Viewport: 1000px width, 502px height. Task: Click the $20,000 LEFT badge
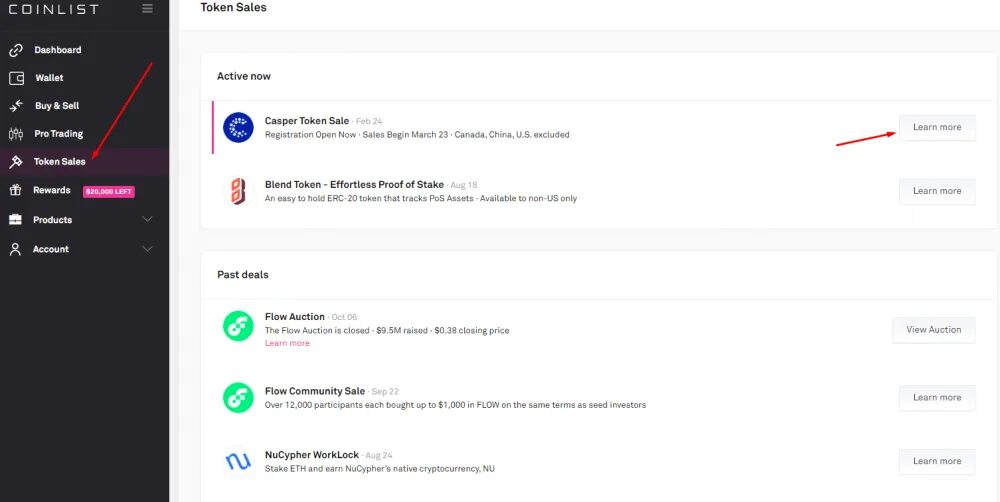point(108,191)
